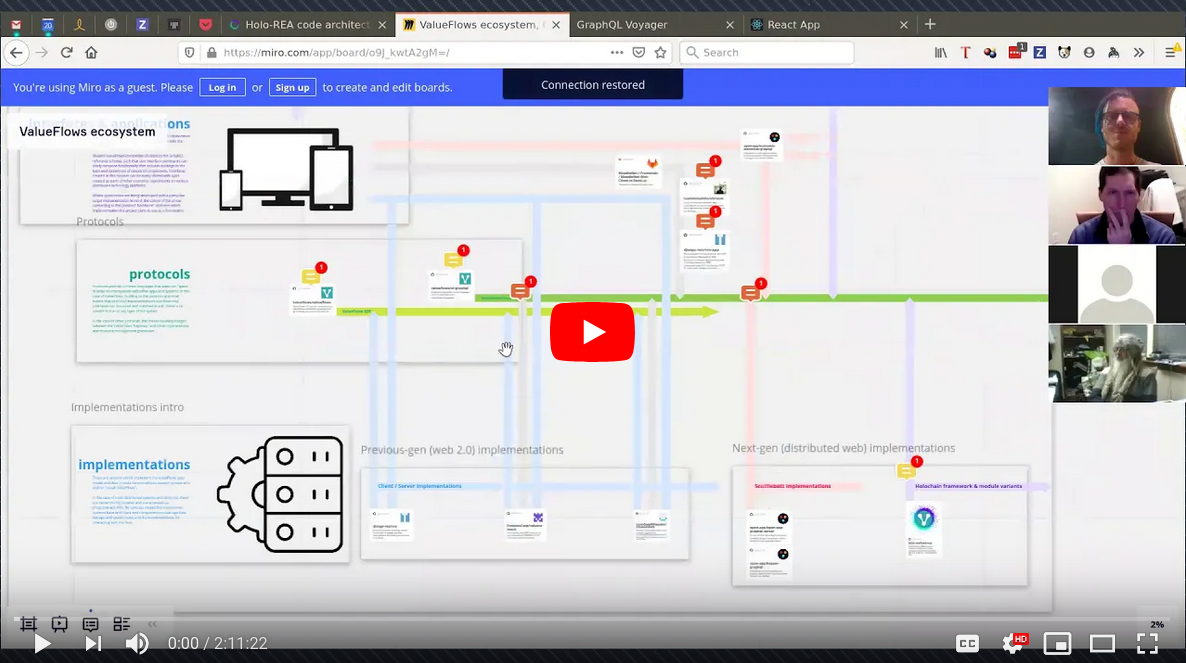Expand overflow extensions chevron
This screenshot has width=1186, height=663.
click(x=1139, y=52)
